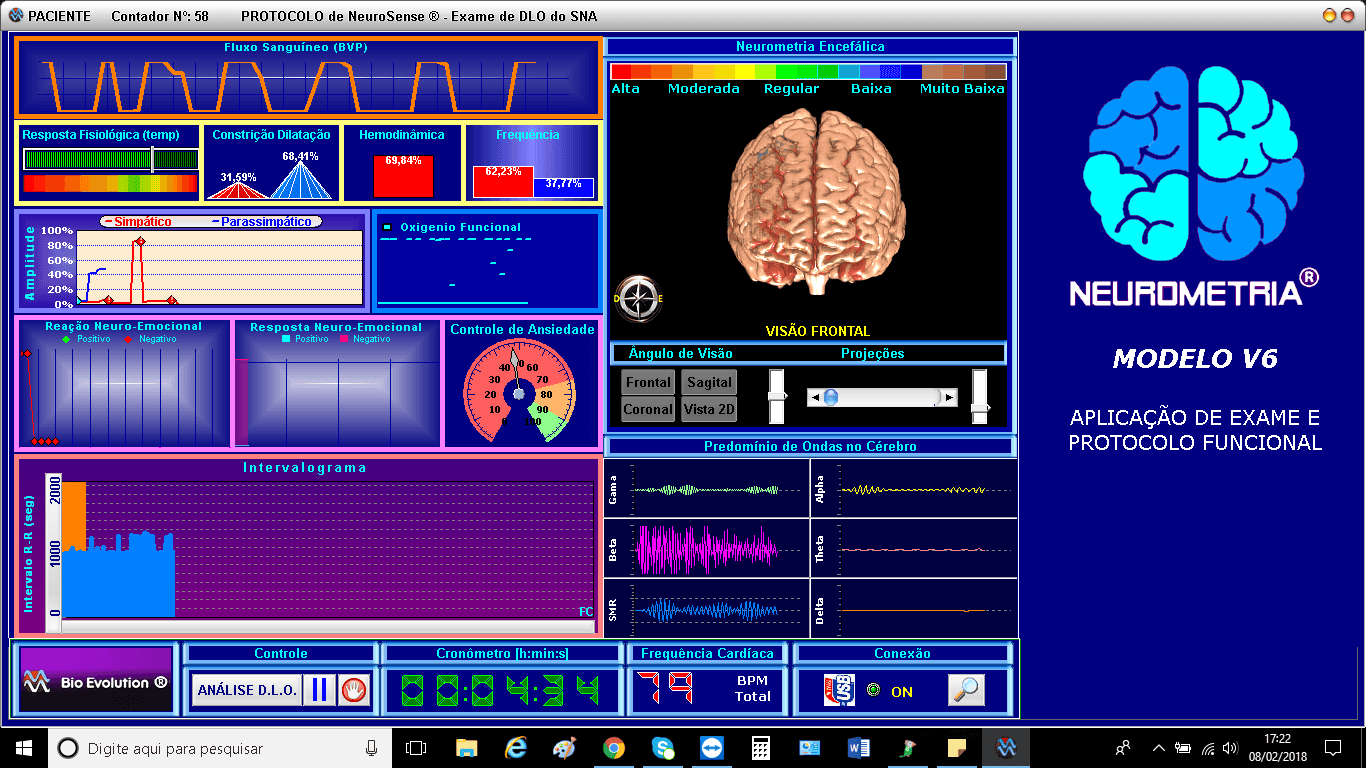Click the 37,77% Frequência value

(x=563, y=183)
